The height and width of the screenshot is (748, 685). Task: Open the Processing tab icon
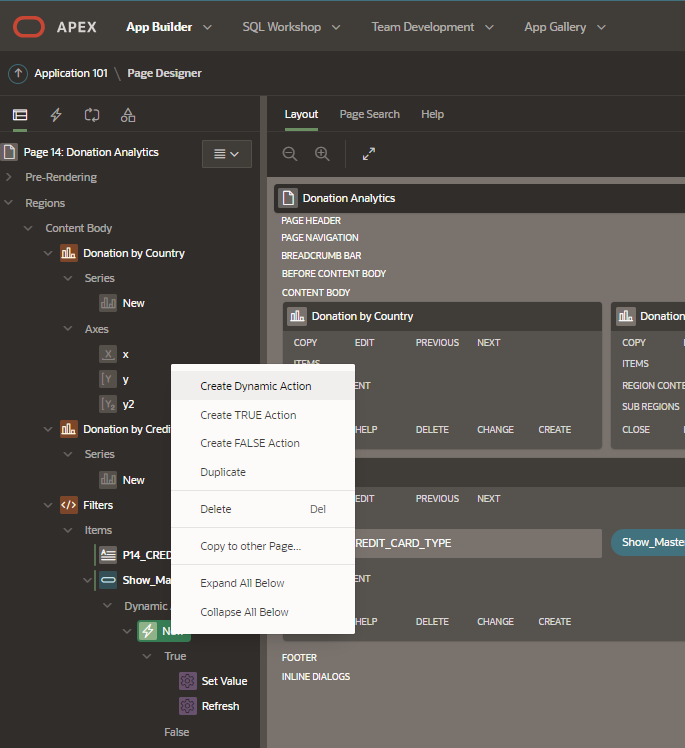coord(92,115)
